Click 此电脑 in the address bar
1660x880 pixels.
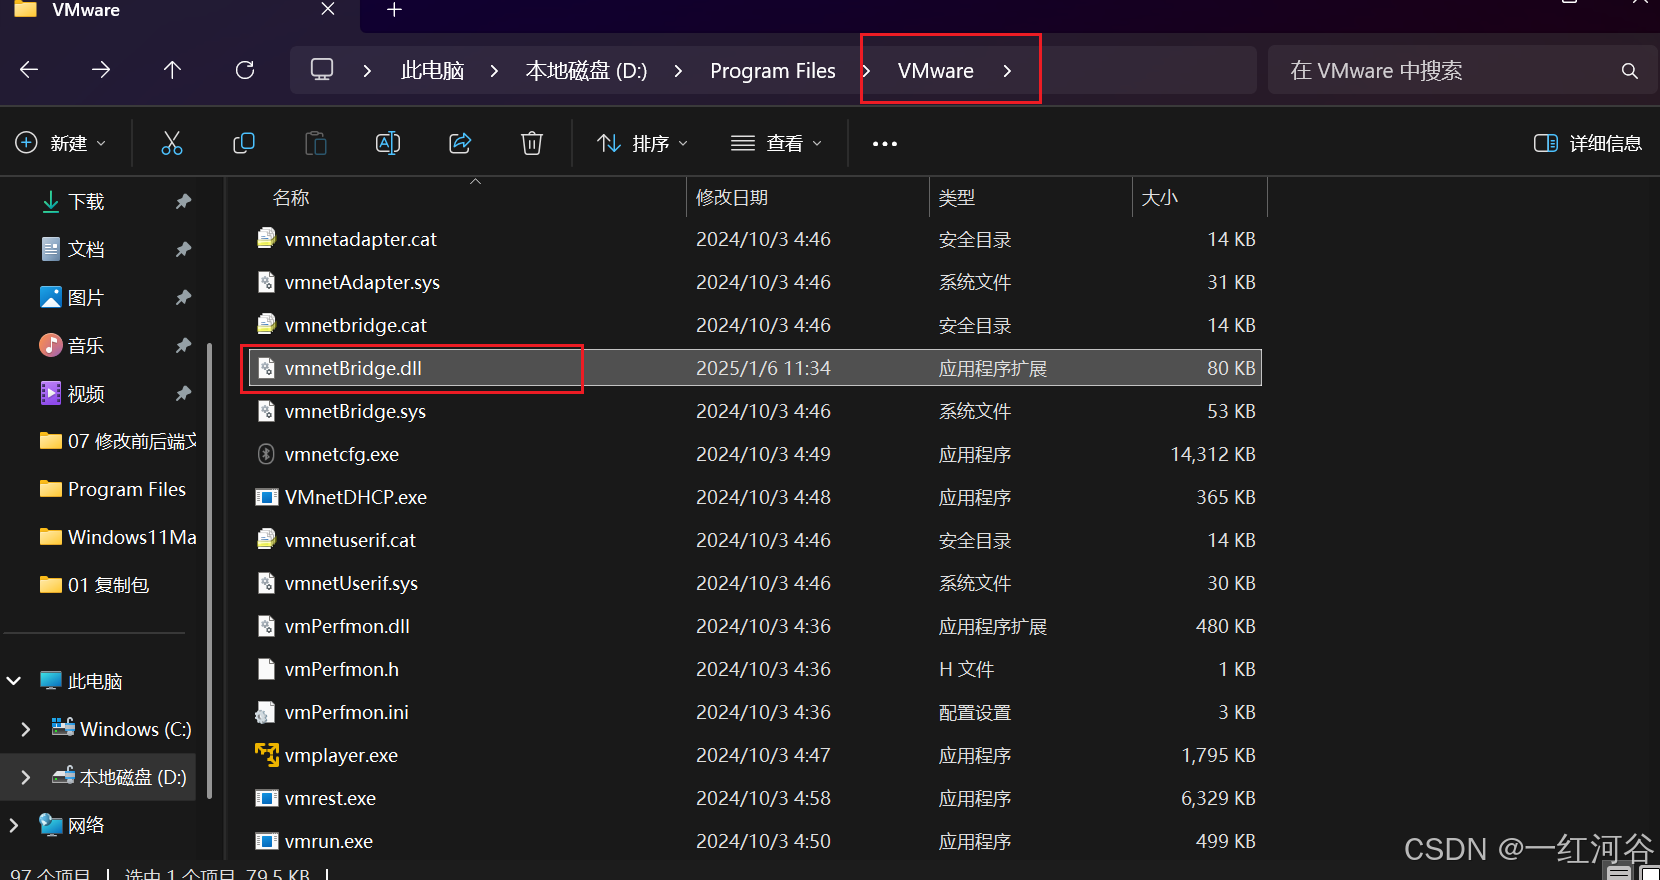pyautogui.click(x=432, y=71)
